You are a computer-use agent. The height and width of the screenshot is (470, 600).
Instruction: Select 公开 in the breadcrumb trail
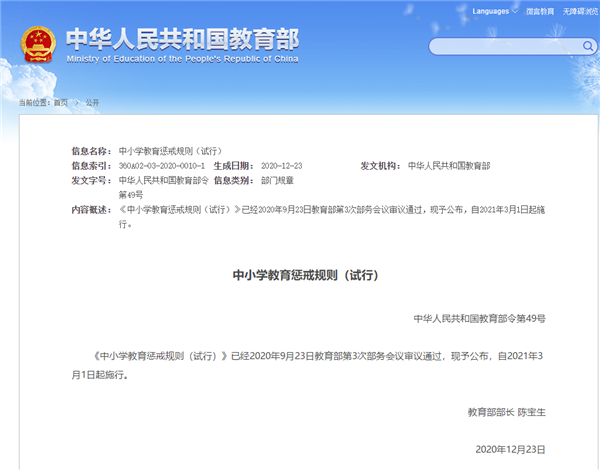click(92, 103)
